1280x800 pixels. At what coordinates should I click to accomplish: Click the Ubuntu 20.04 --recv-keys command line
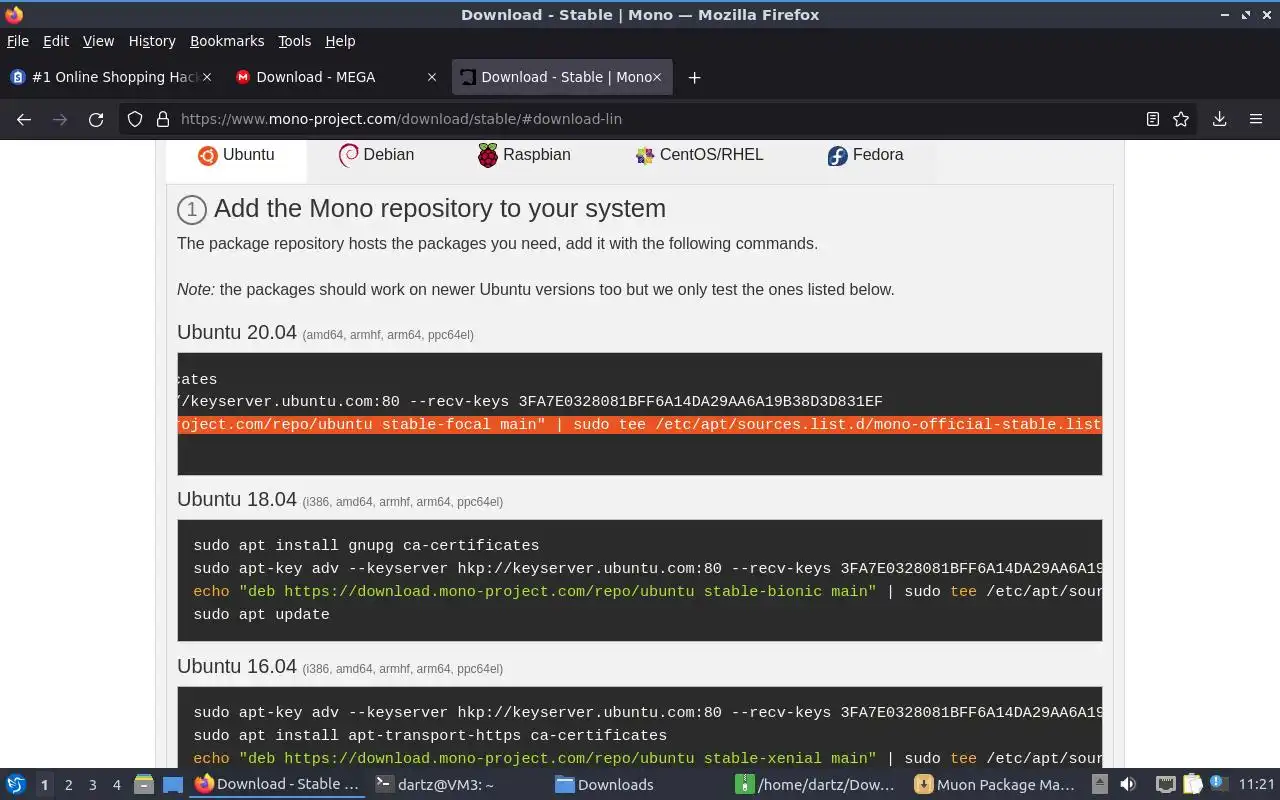[530, 402]
